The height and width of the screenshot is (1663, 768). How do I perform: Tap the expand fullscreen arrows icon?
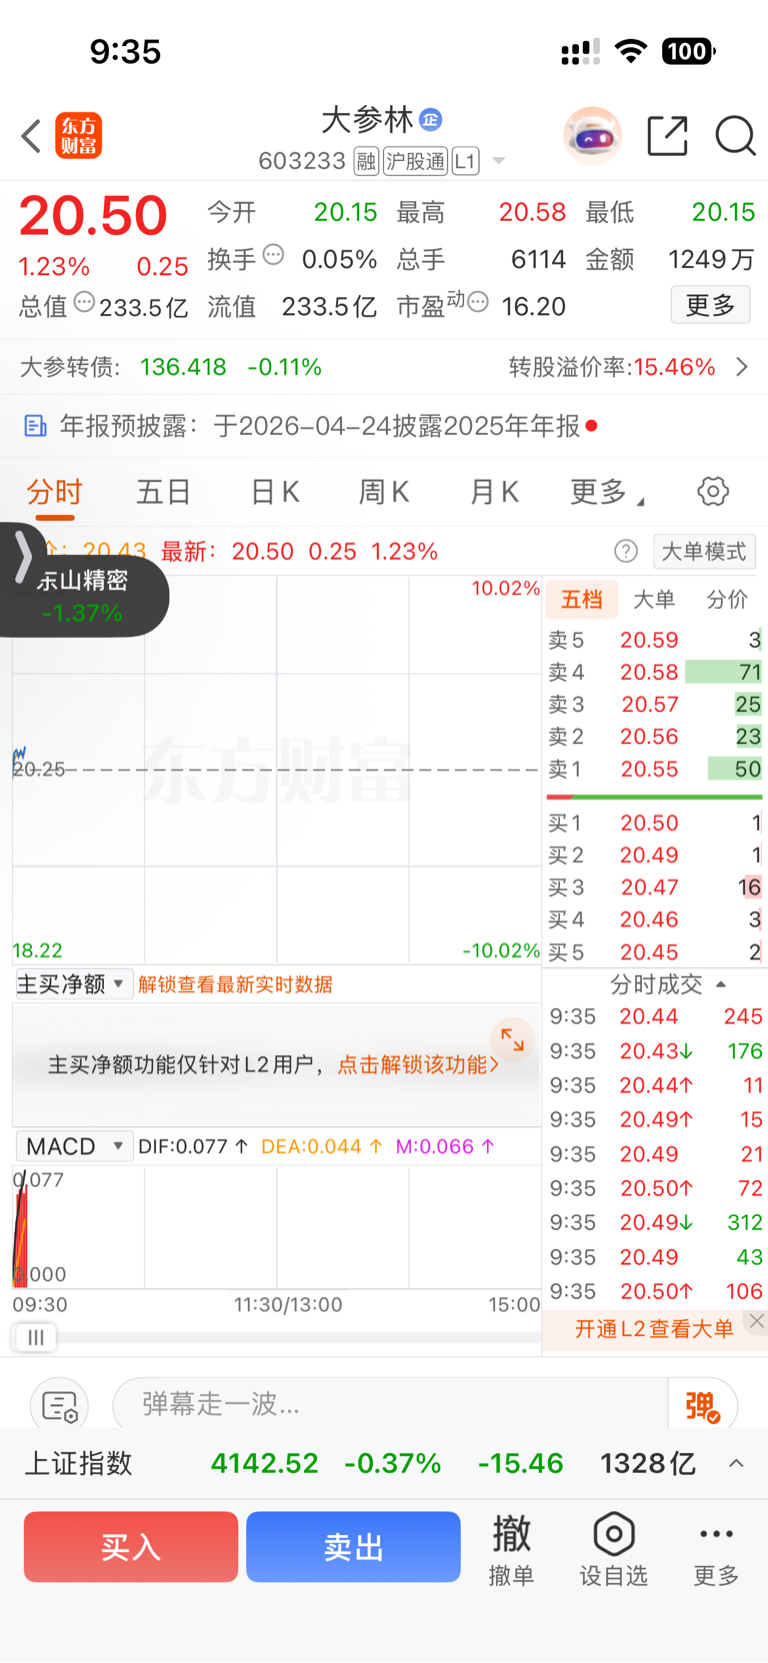click(x=513, y=1040)
